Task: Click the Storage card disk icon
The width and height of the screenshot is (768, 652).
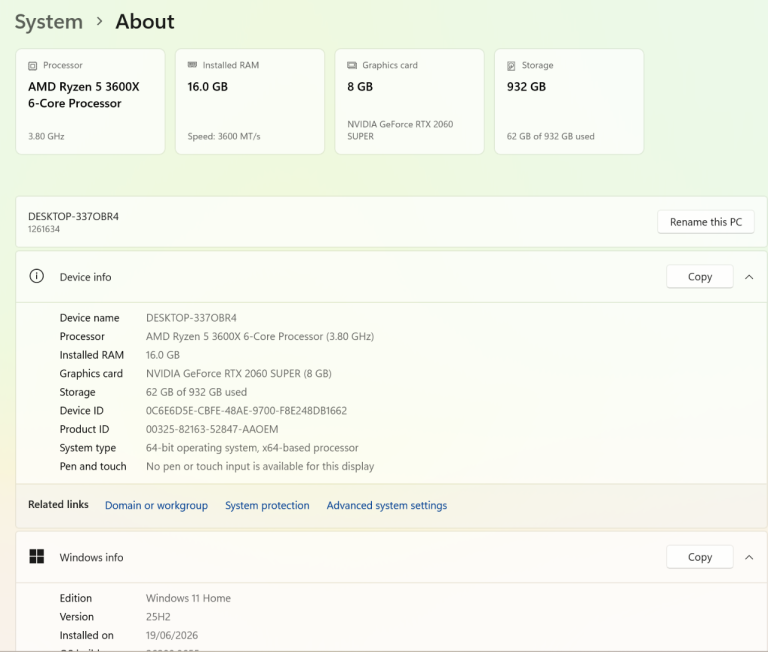Action: [511, 66]
